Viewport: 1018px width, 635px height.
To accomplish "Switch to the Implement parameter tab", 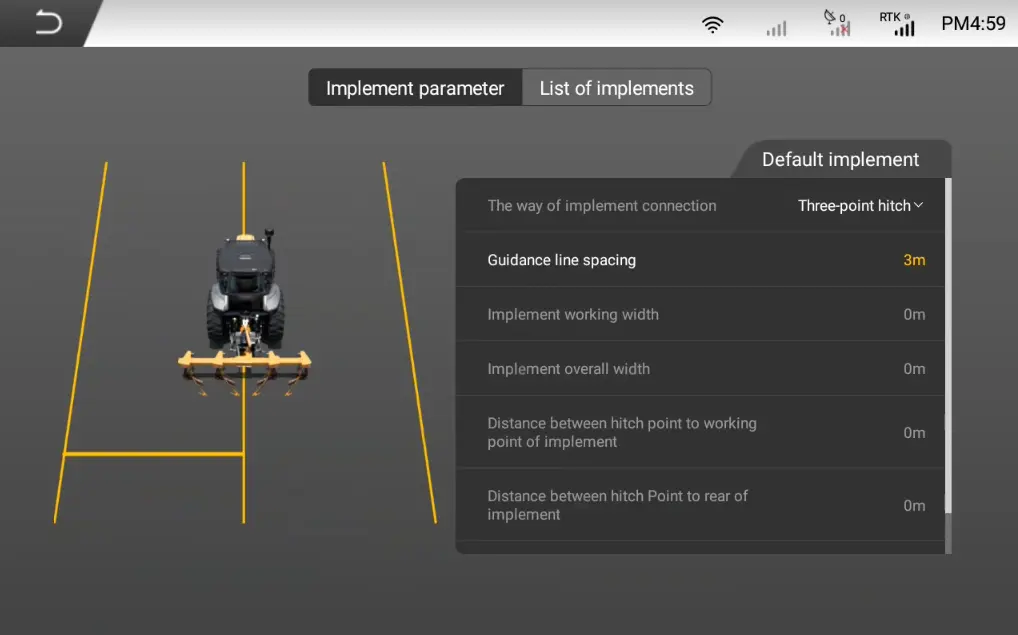I will click(414, 88).
